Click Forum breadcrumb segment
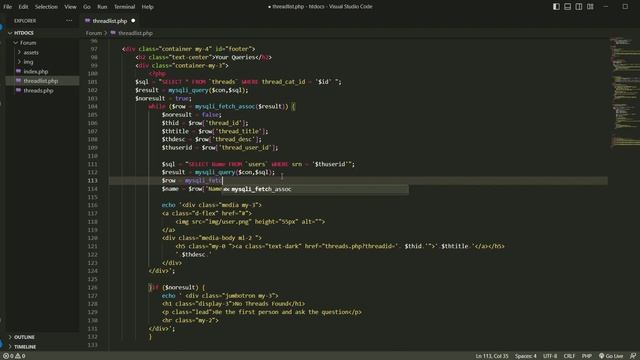 click(93, 33)
